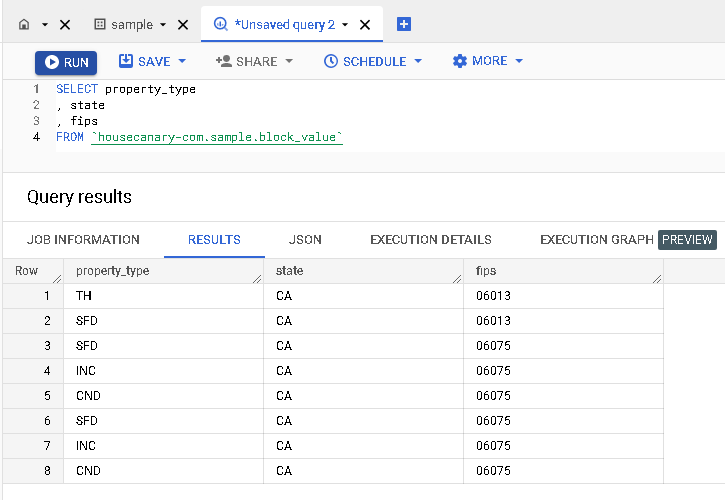Run the query with RUN button
This screenshot has width=725, height=500.
click(x=66, y=62)
